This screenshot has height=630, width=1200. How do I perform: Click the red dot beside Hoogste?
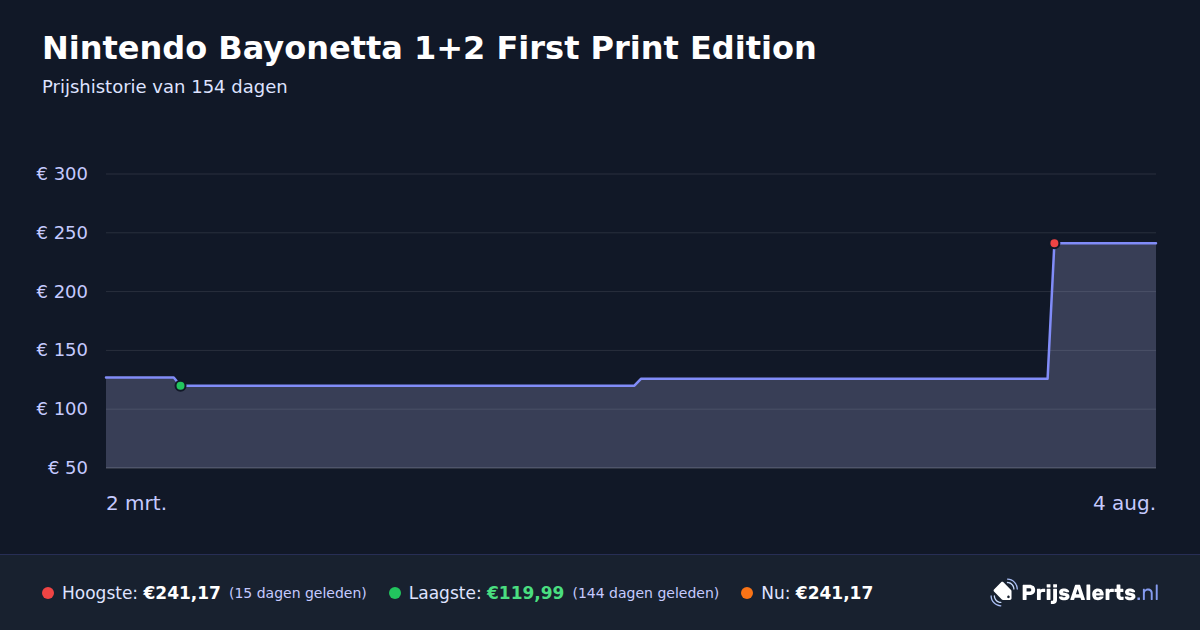(48, 593)
